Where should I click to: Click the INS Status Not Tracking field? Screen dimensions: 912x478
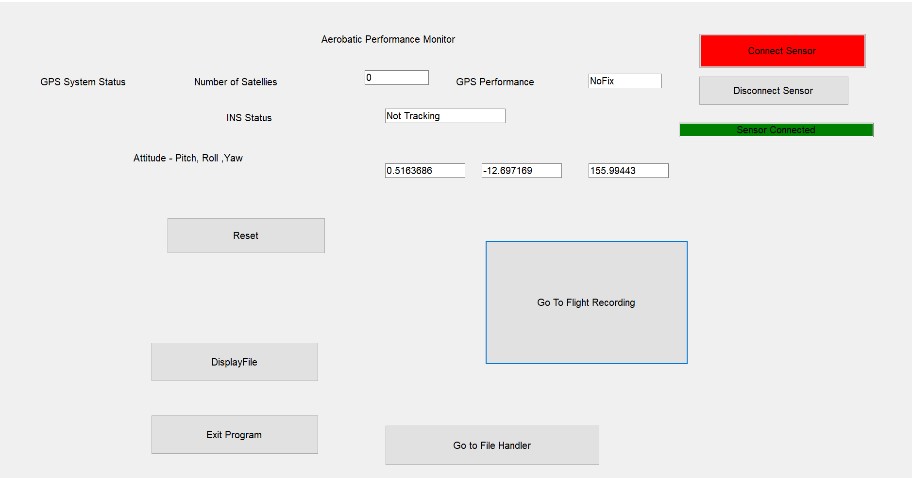(445, 116)
